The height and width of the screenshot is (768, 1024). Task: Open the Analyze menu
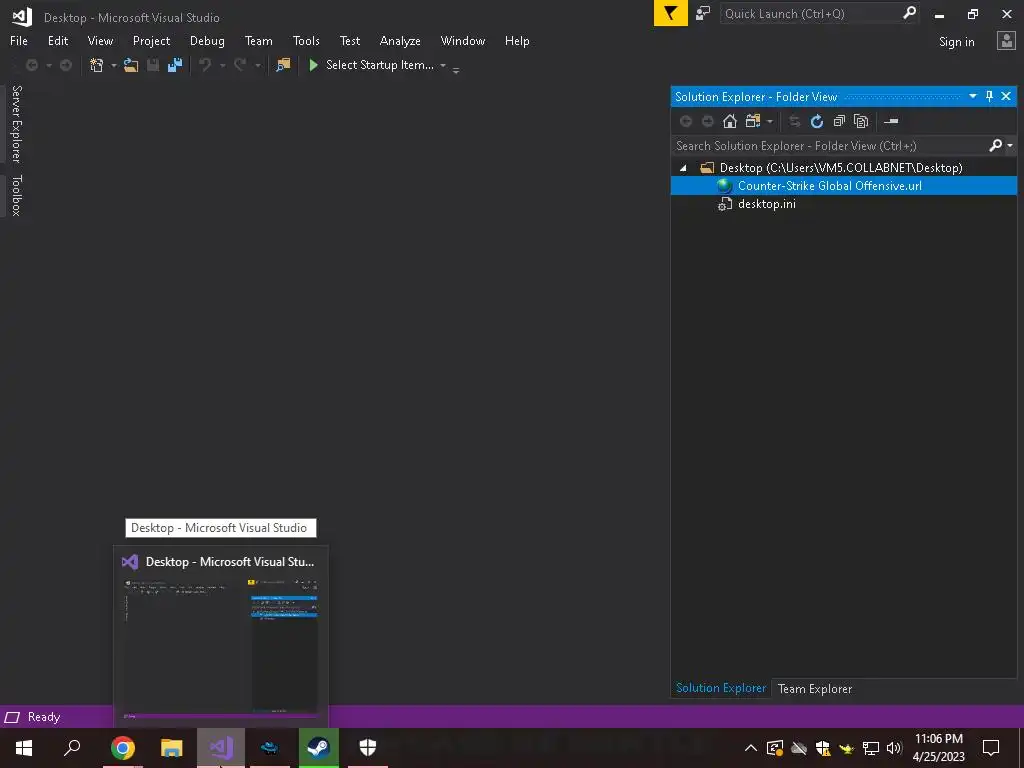click(x=400, y=40)
